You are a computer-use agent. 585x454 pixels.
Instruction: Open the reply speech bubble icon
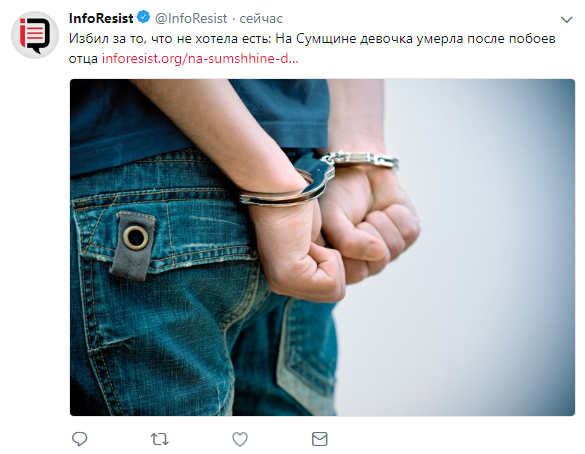coord(79,439)
